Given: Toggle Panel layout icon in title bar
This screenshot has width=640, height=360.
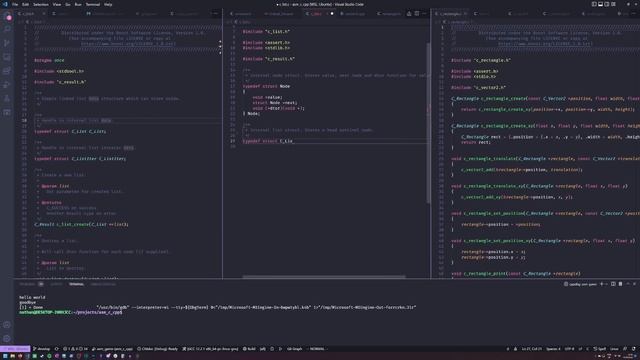Looking at the screenshot, I should click(600, 4).
